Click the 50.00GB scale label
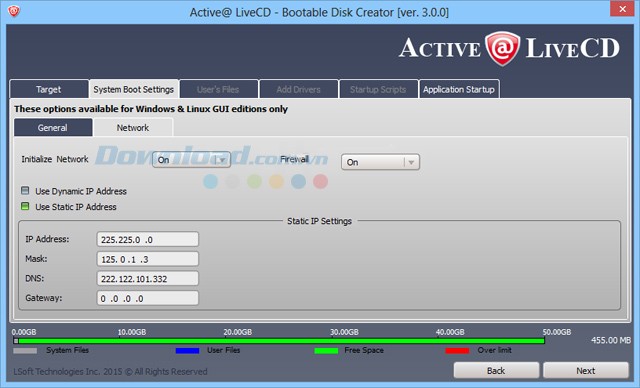This screenshot has width=640, height=388. point(557,332)
